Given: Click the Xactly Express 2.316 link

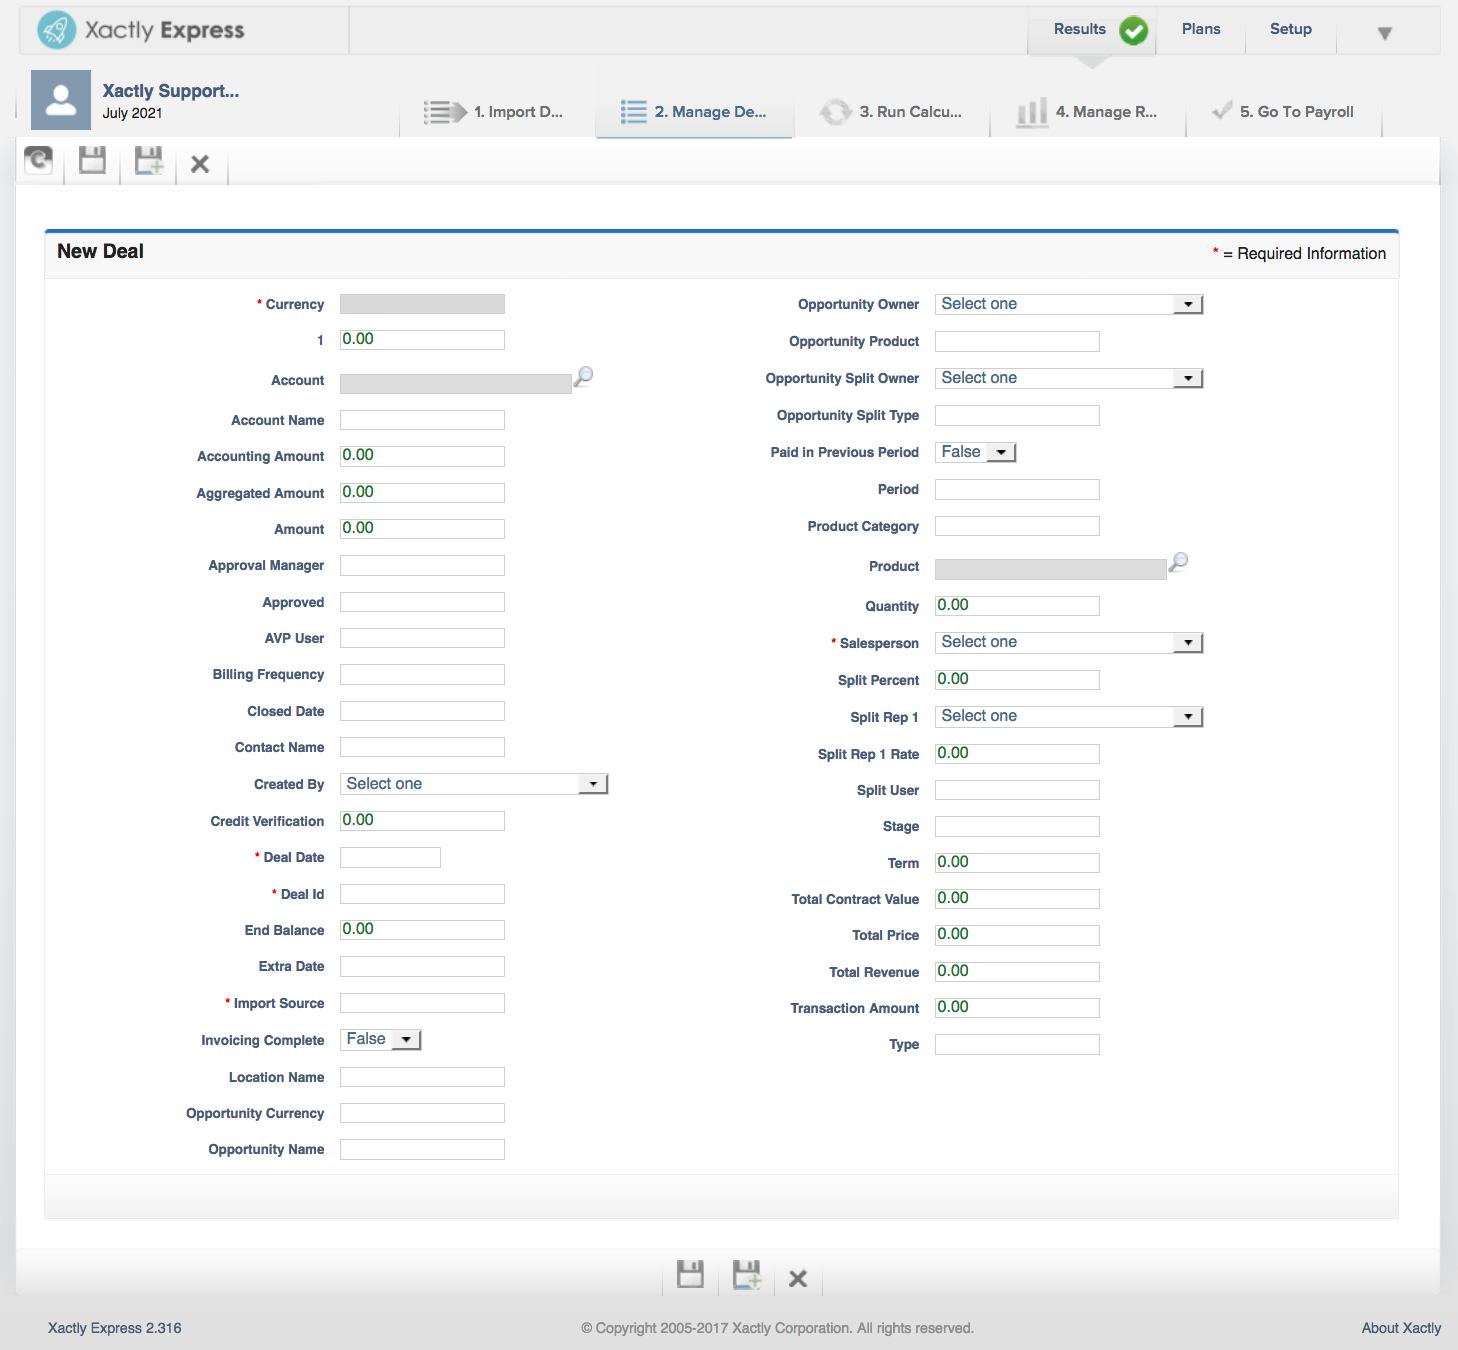Looking at the screenshot, I should [x=115, y=1328].
